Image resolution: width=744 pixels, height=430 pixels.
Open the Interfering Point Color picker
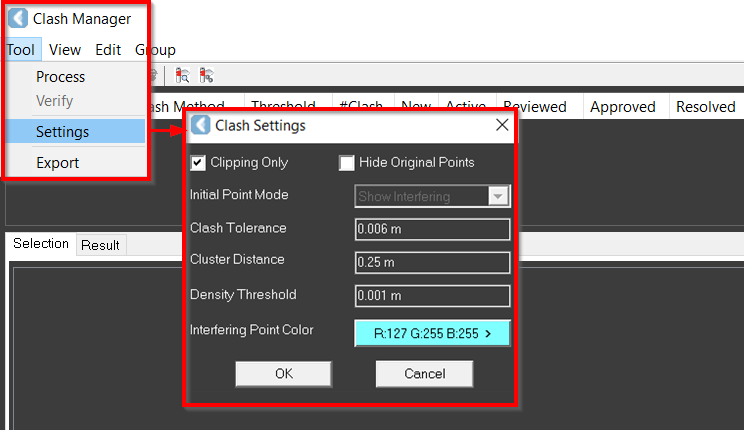(x=432, y=333)
